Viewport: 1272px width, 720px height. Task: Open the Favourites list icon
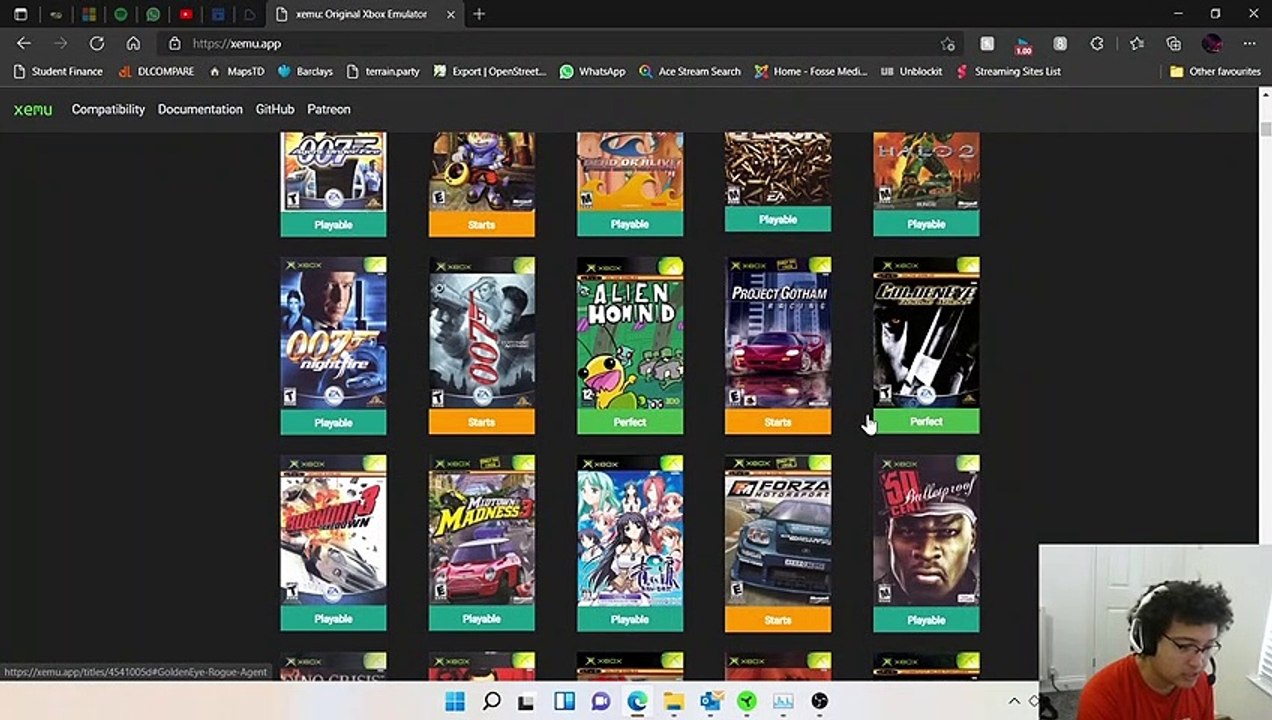(1137, 44)
